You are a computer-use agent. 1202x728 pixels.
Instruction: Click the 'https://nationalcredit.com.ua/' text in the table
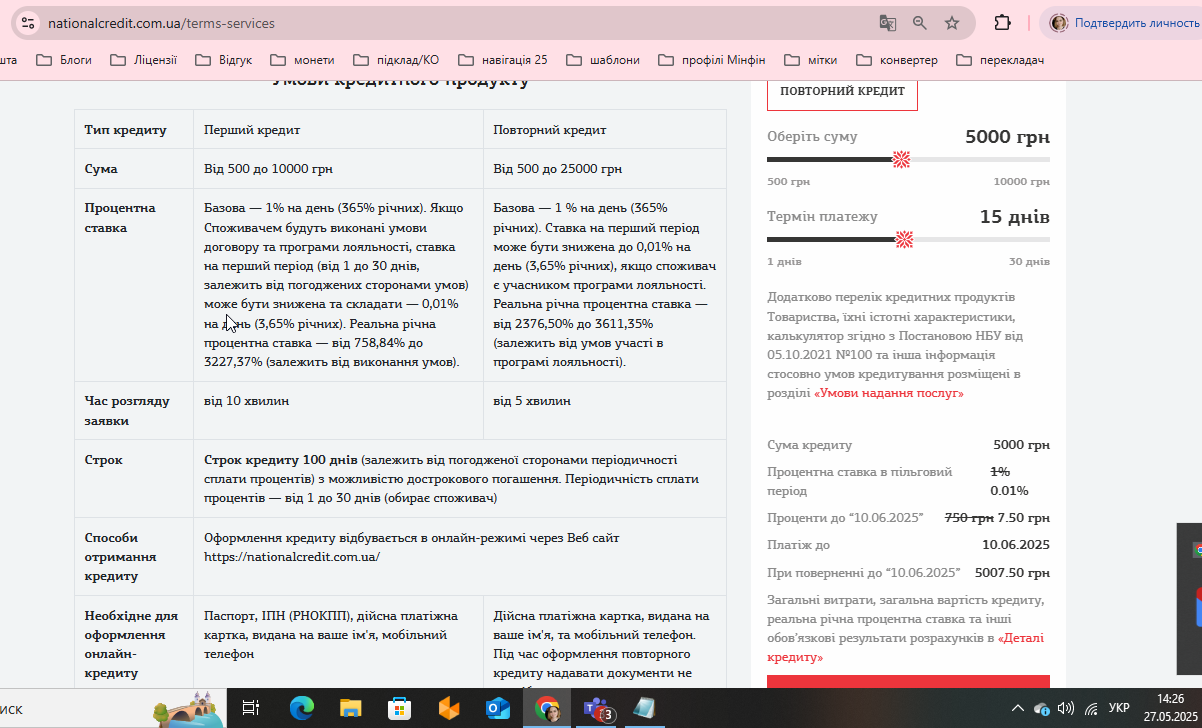(x=292, y=557)
